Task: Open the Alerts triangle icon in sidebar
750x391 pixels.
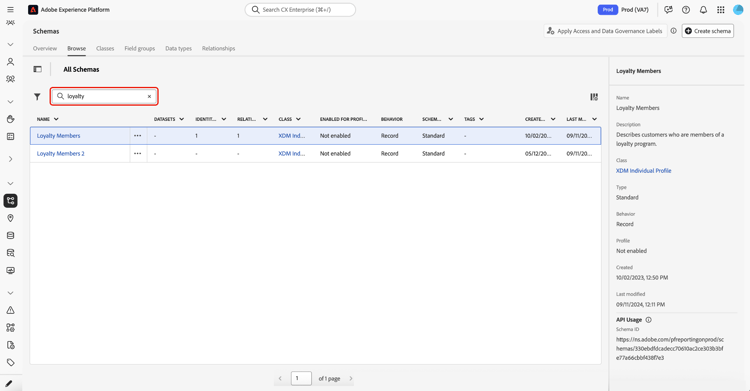Action: [10, 310]
